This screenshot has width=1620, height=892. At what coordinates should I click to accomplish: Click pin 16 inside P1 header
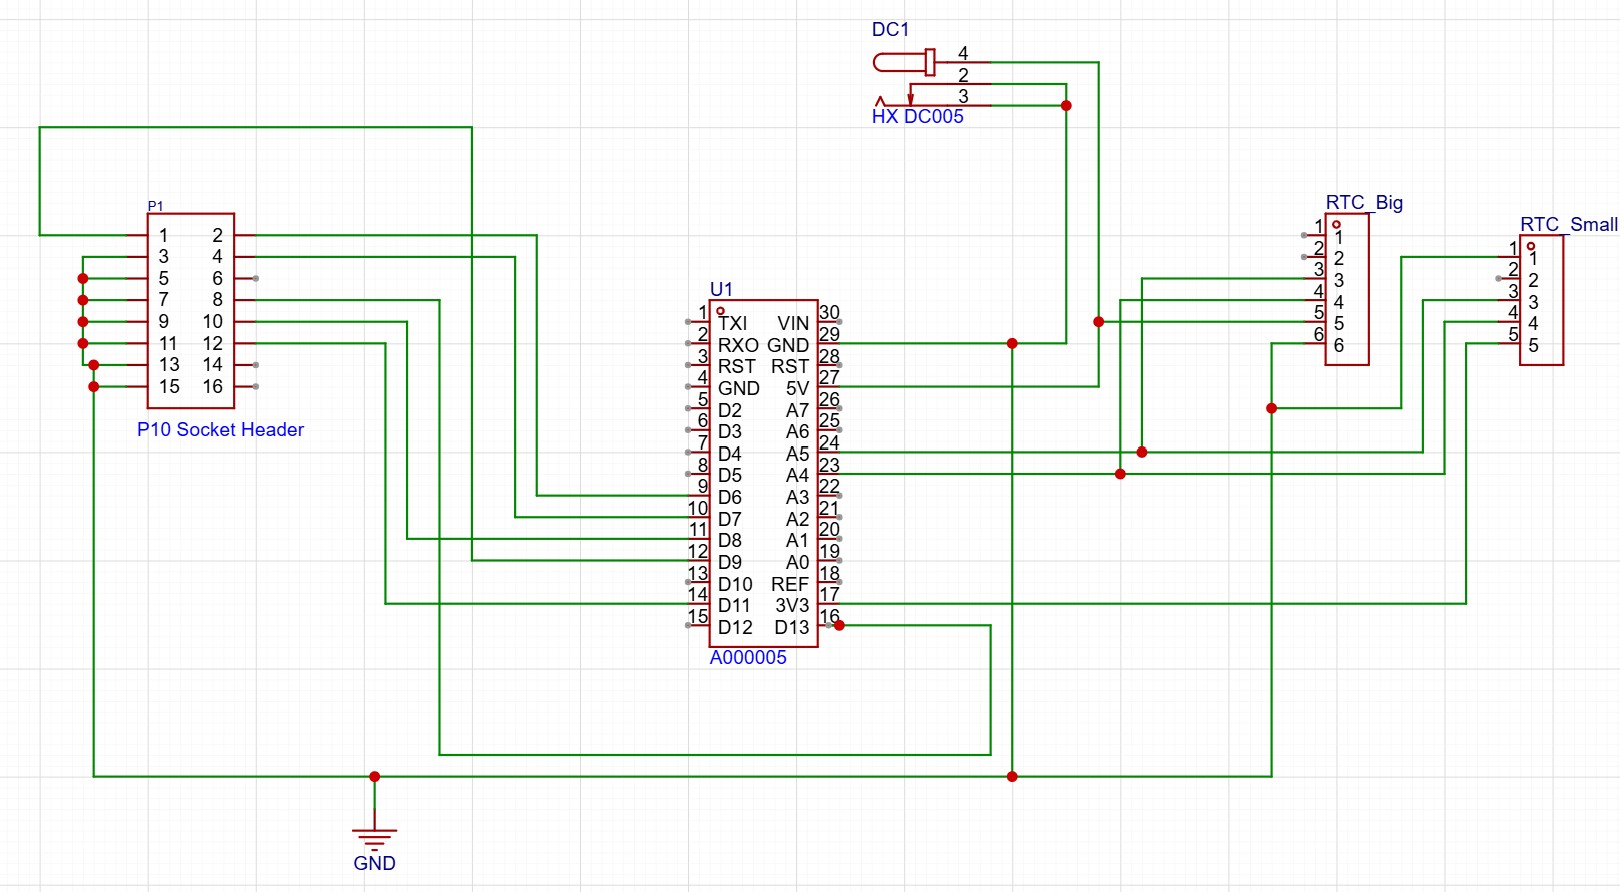coord(213,387)
